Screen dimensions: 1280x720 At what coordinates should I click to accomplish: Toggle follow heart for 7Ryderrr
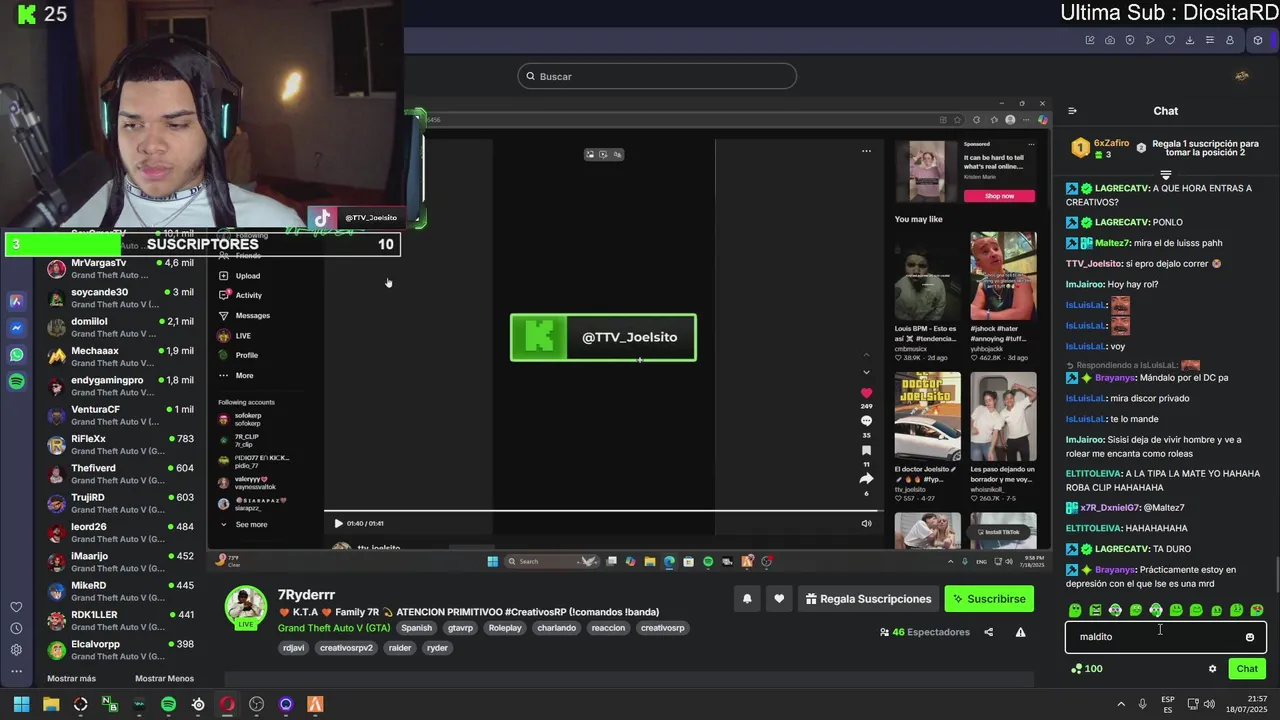tap(779, 599)
